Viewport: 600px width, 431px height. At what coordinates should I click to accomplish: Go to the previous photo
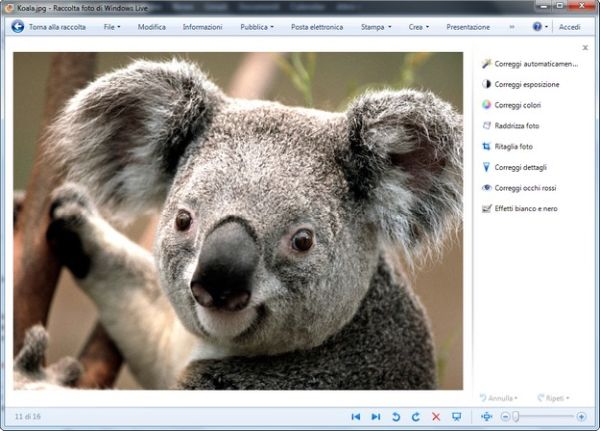click(355, 416)
